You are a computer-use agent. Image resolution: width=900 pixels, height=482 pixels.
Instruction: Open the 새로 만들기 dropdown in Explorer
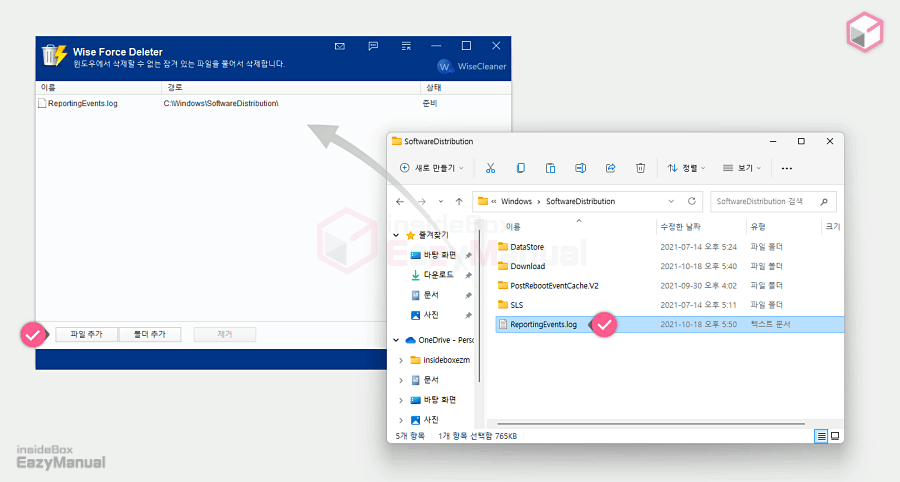(432, 168)
